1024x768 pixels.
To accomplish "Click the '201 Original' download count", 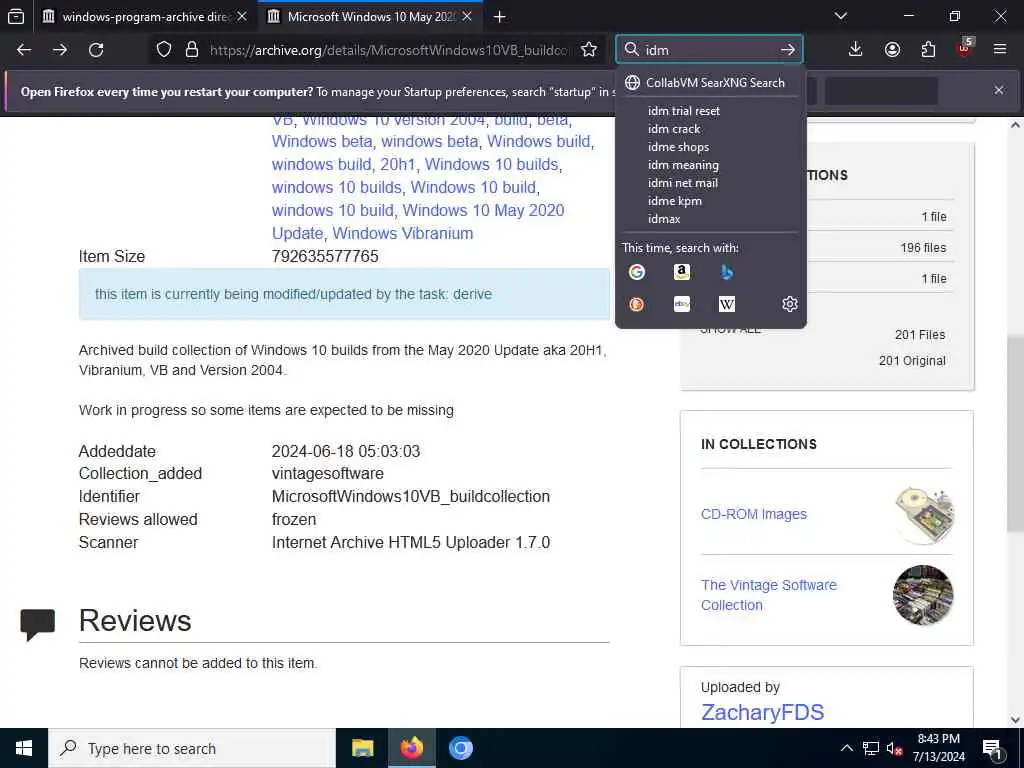I will (x=912, y=360).
